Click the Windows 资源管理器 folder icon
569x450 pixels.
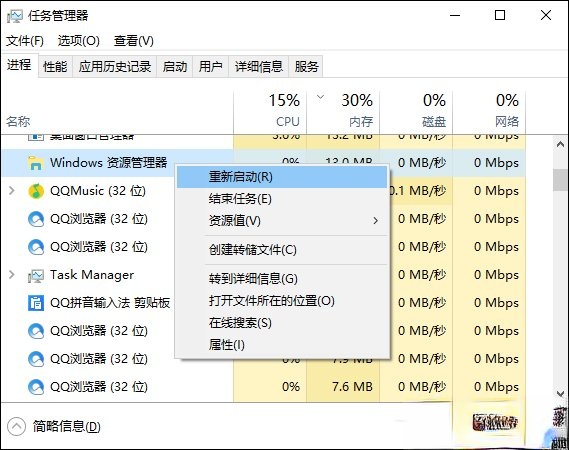[x=36, y=163]
